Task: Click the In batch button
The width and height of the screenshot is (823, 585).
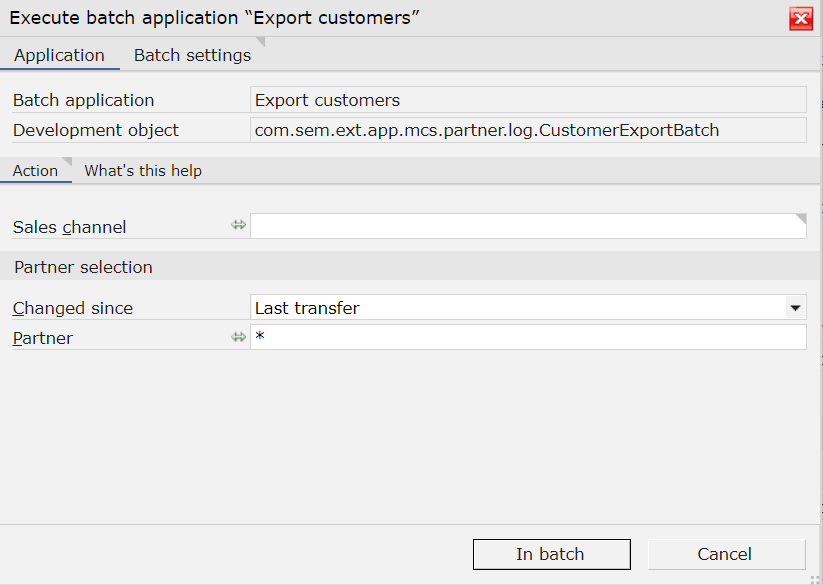Action: coord(552,554)
